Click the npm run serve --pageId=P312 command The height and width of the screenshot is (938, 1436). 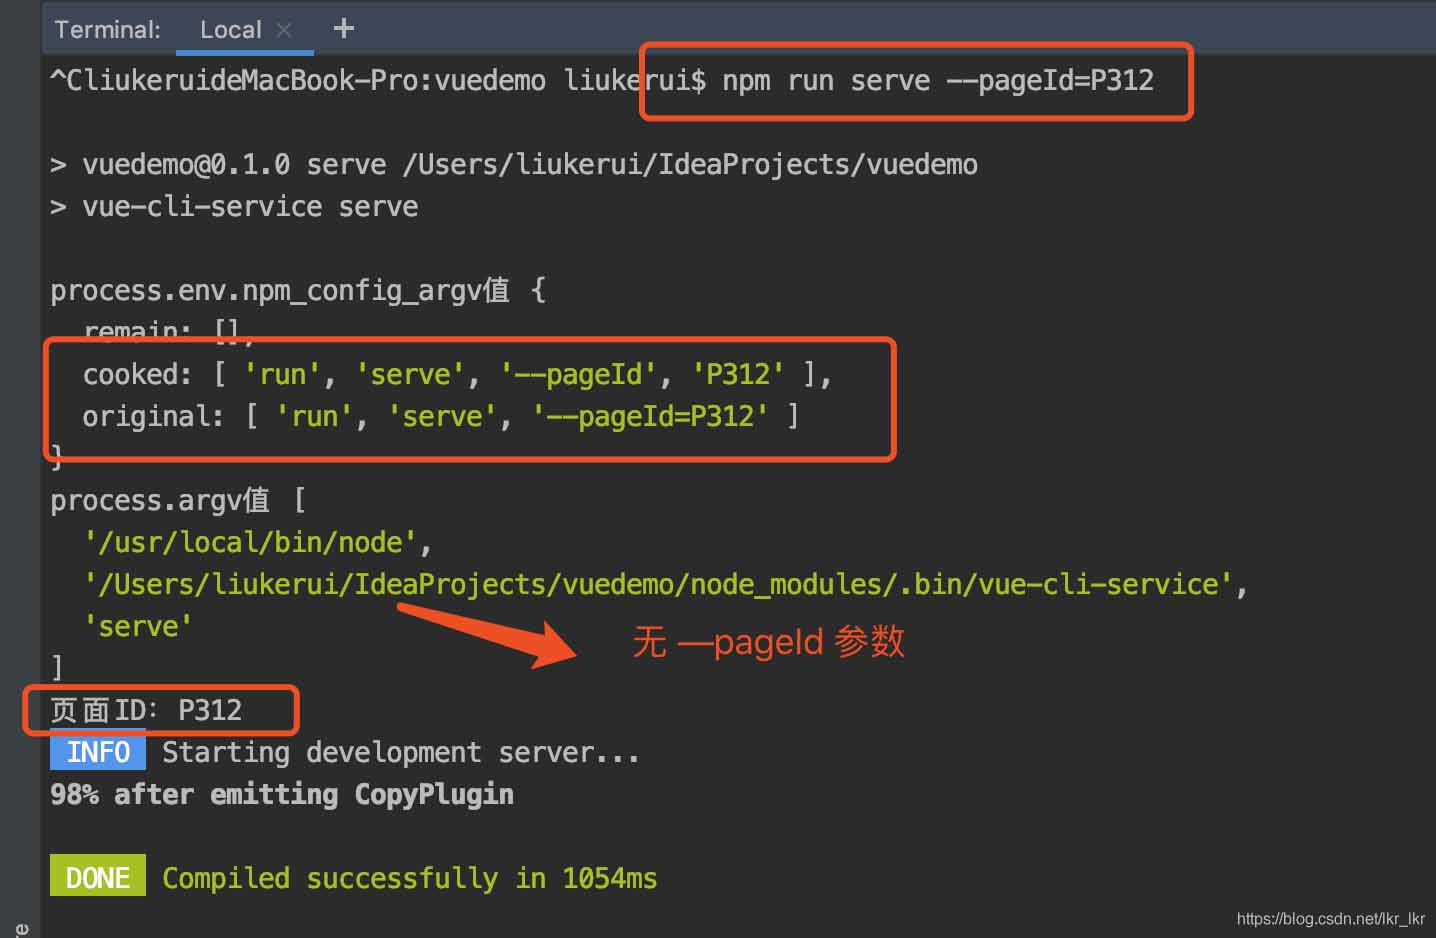[937, 81]
